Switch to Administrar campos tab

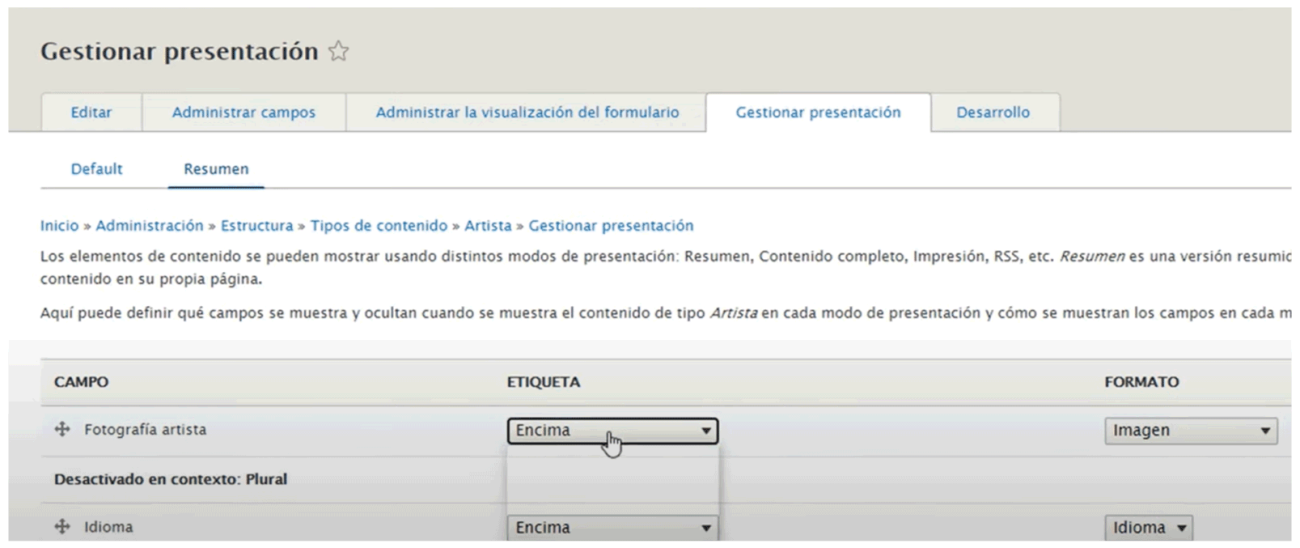coord(244,113)
